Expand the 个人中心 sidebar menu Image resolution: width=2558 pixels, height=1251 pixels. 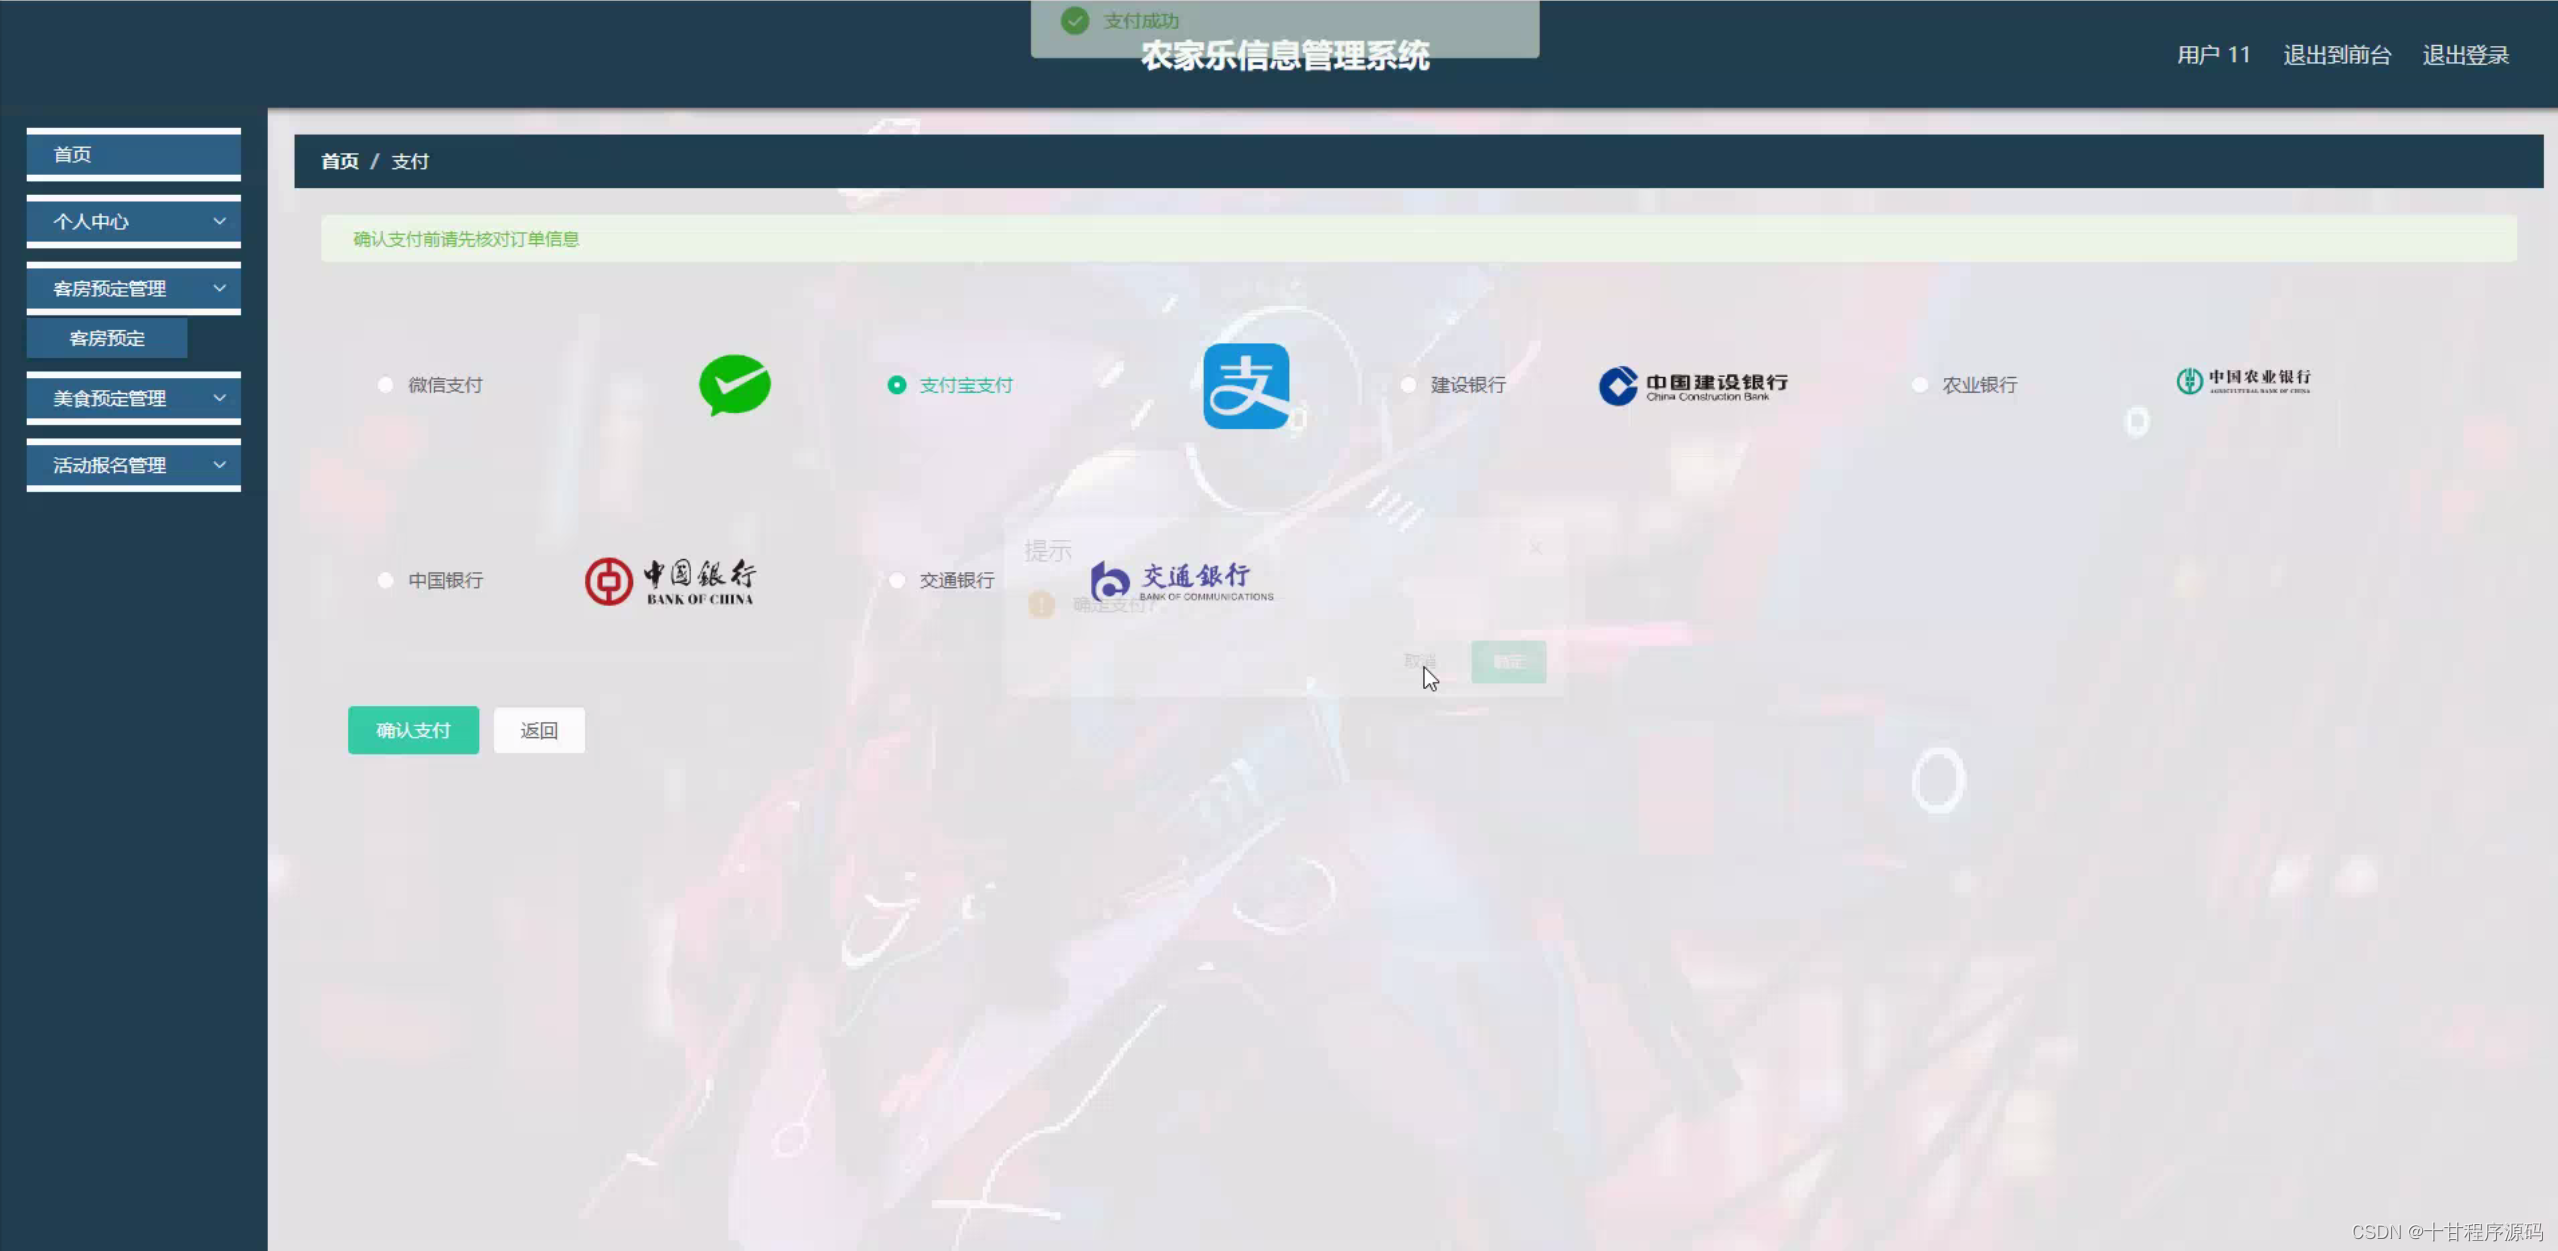(x=133, y=221)
